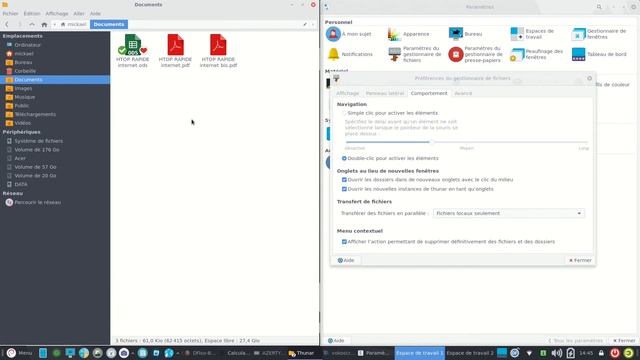Open path bar dropdown arrow before mickael
The image size is (640, 360).
tap(55, 24)
